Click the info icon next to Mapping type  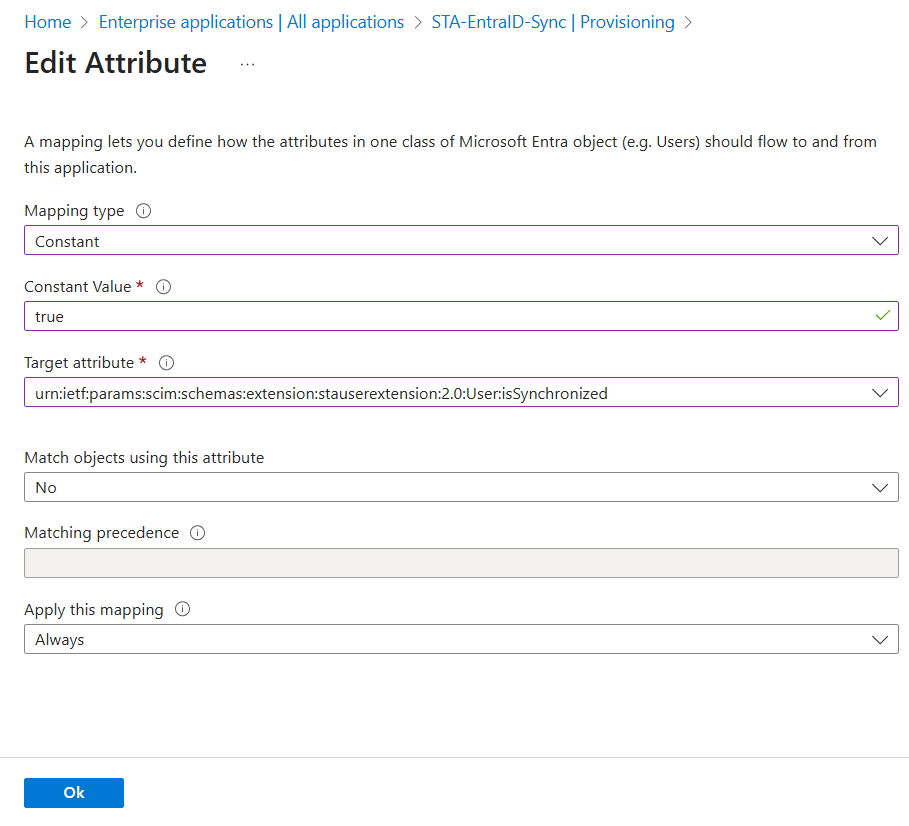click(143, 211)
